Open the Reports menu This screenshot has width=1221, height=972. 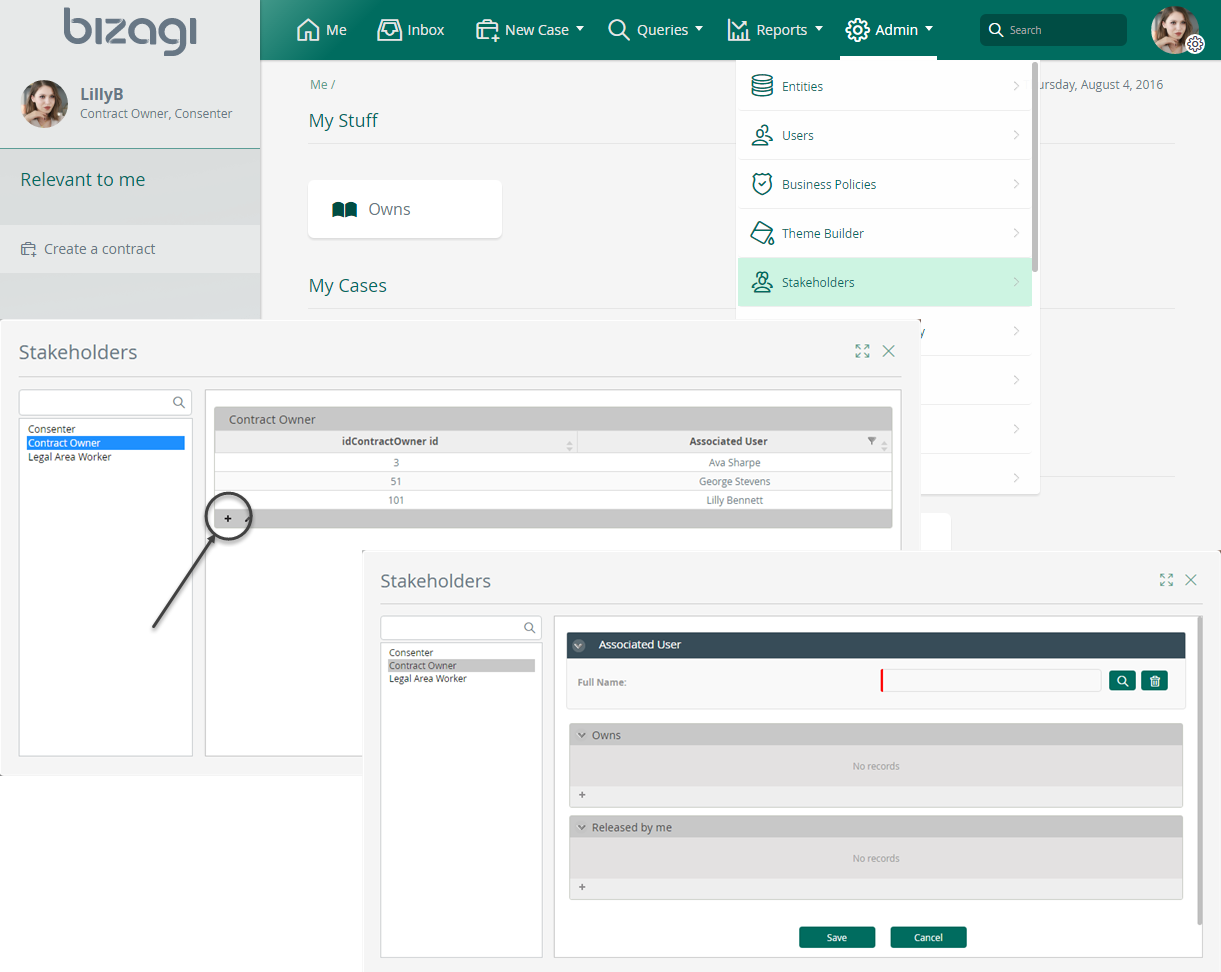775,30
